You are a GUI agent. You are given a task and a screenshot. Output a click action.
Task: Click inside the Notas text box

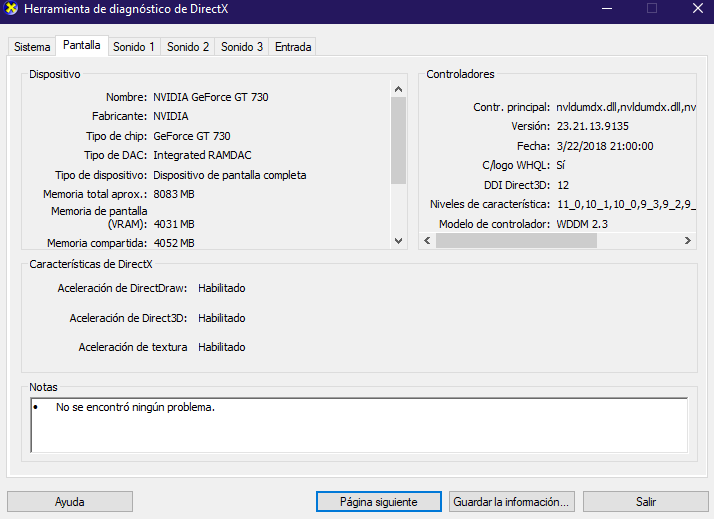[359, 425]
